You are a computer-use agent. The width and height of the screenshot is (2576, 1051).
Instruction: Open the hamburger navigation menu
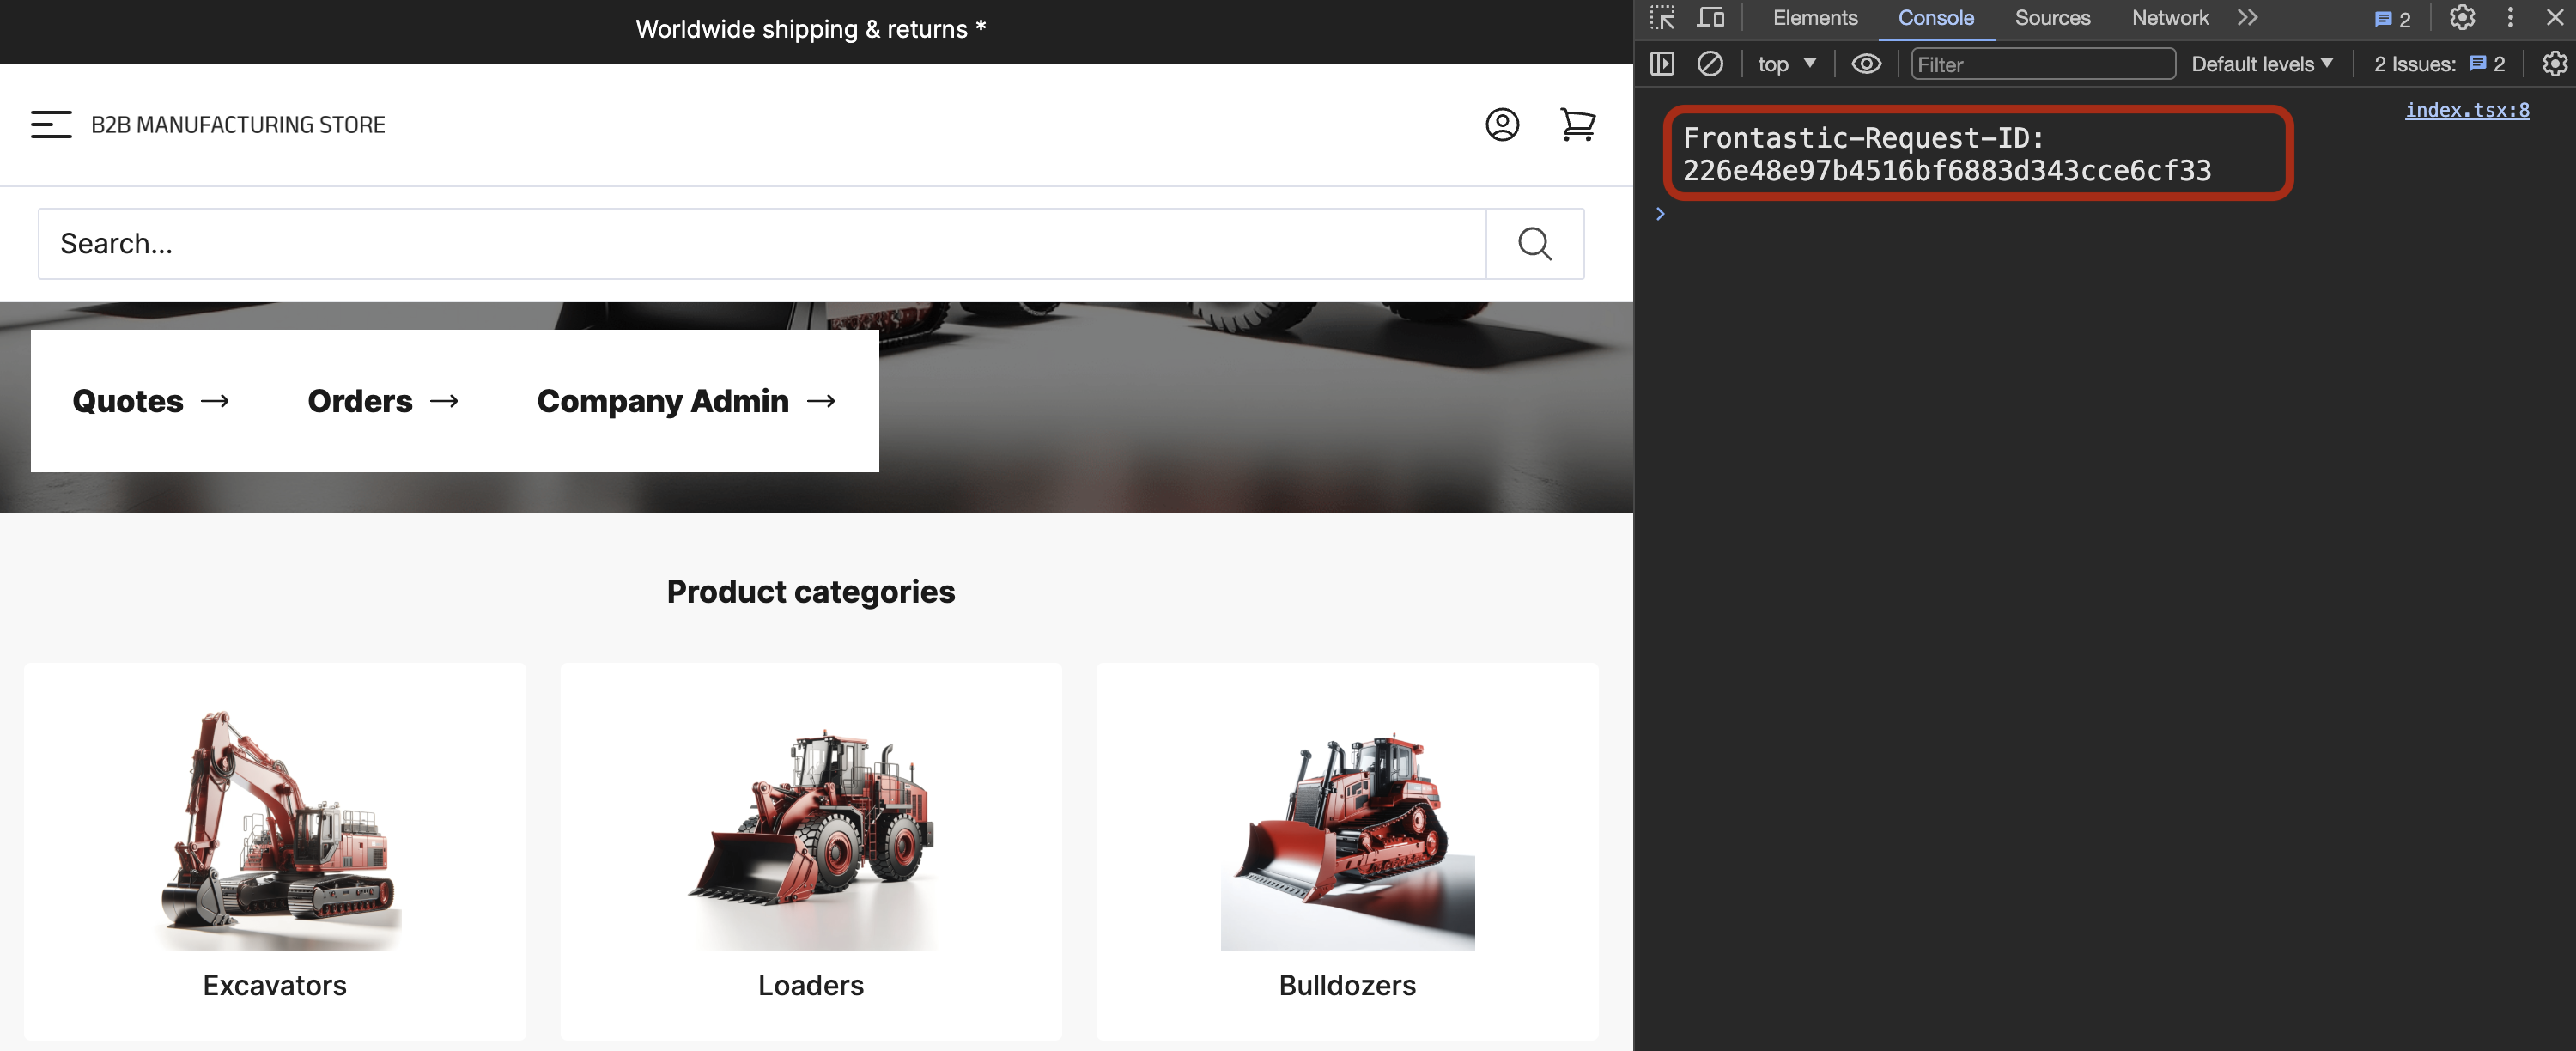[51, 124]
